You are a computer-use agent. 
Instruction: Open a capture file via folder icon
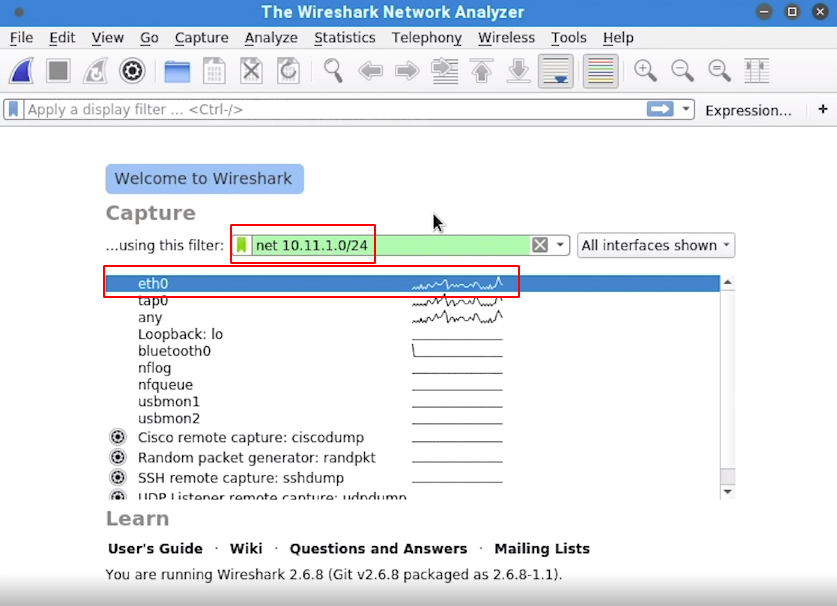coord(177,72)
